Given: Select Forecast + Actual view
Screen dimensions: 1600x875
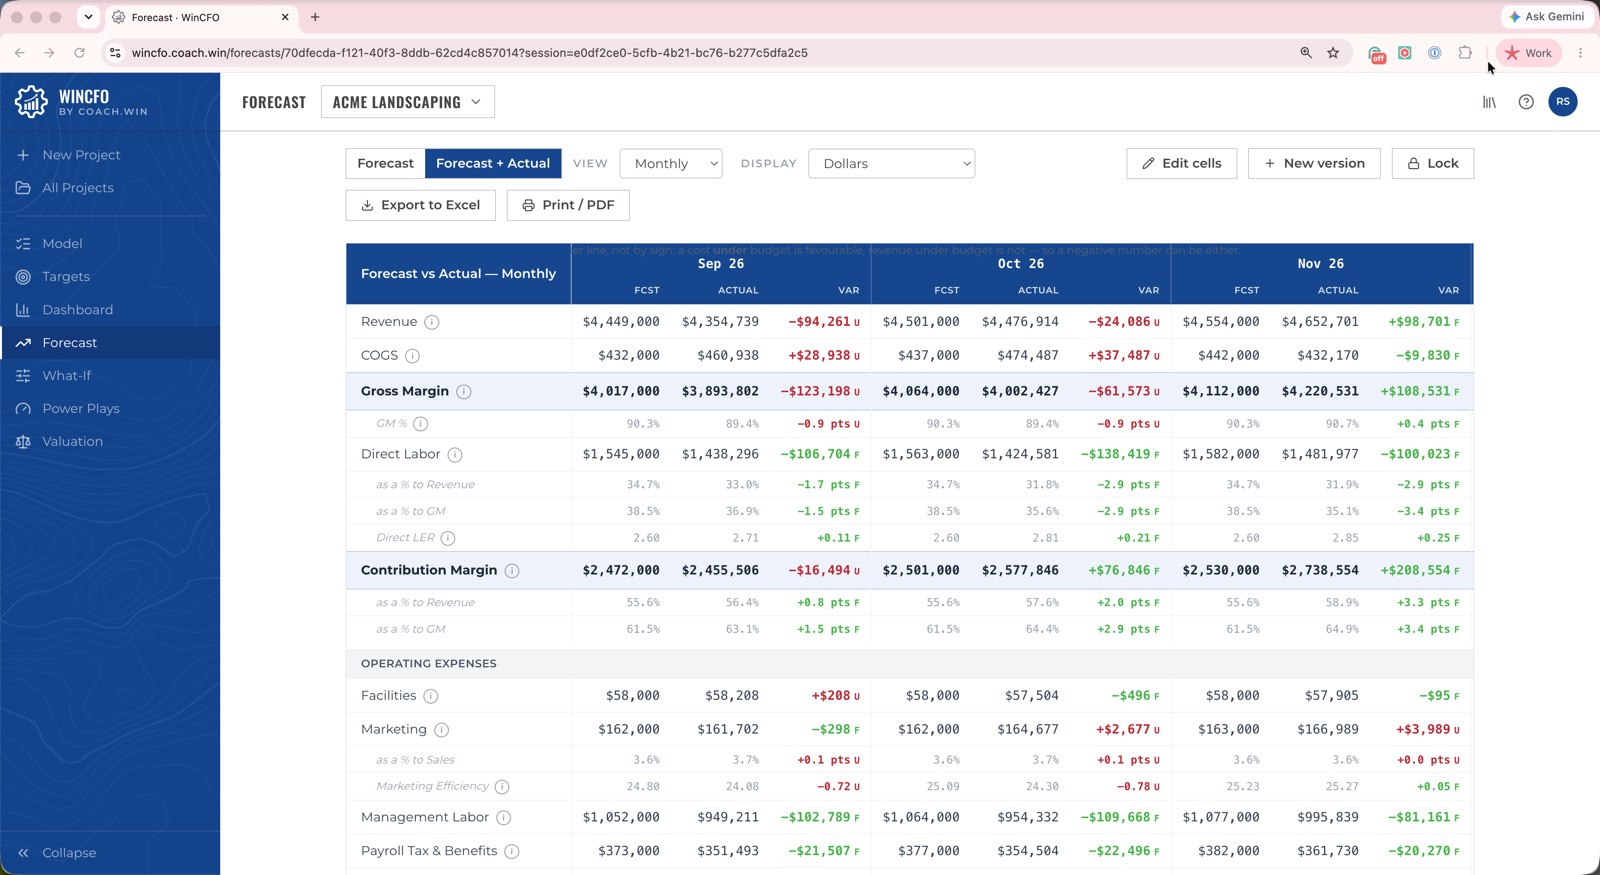Looking at the screenshot, I should [x=493, y=164].
